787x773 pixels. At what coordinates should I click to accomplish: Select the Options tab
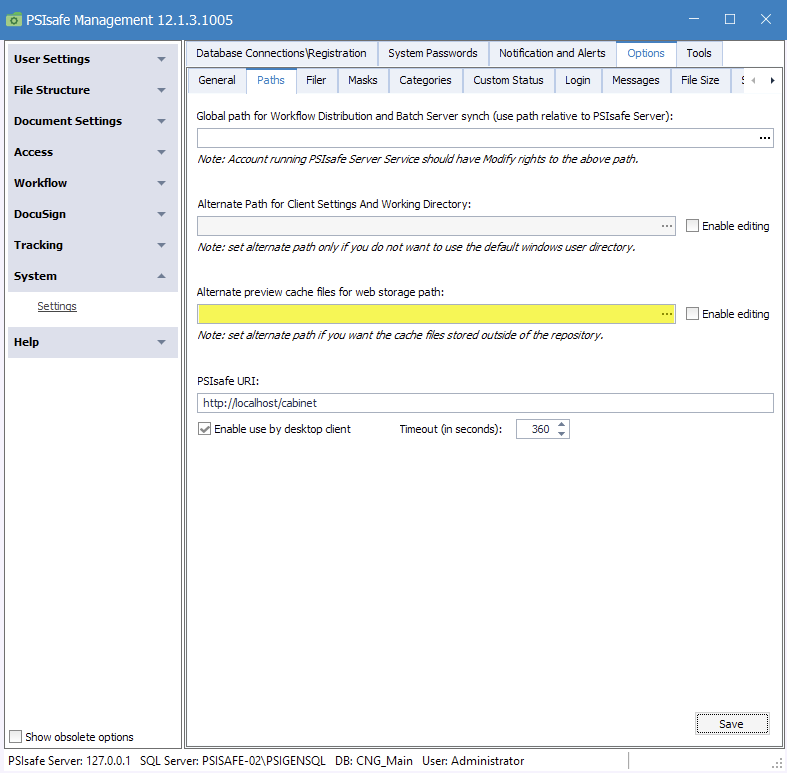[646, 53]
